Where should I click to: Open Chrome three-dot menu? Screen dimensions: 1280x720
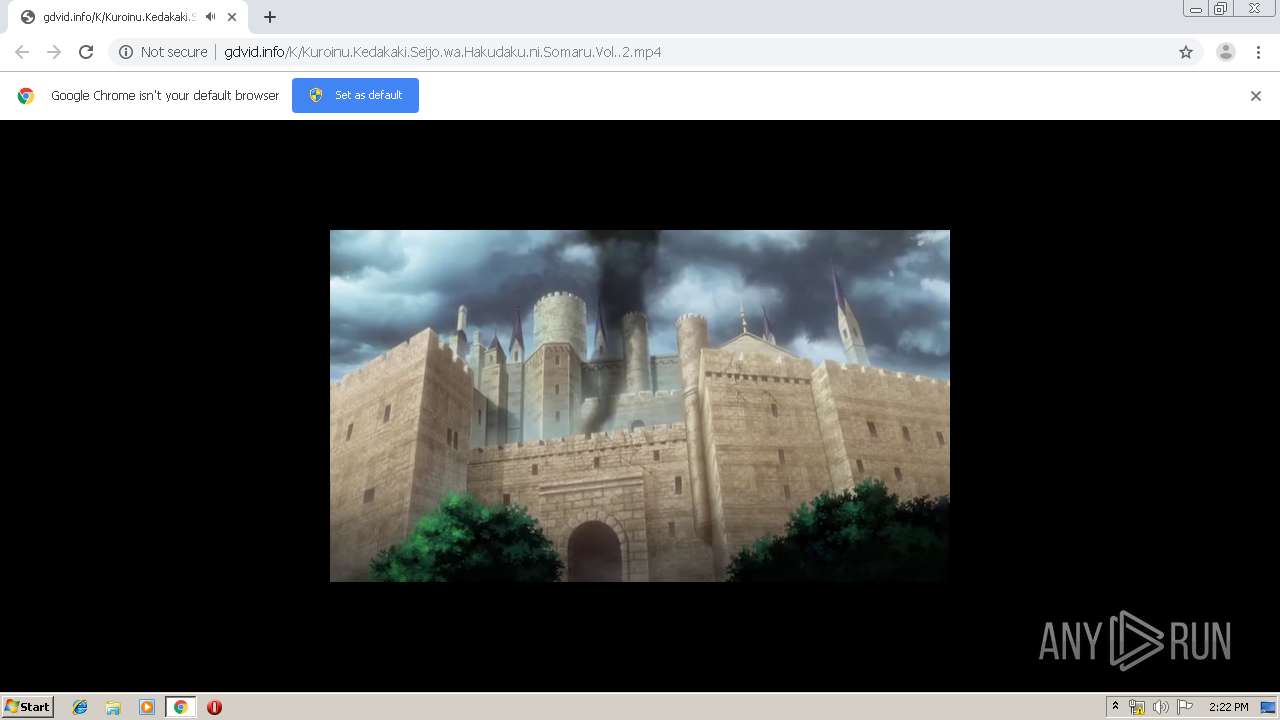click(x=1258, y=52)
